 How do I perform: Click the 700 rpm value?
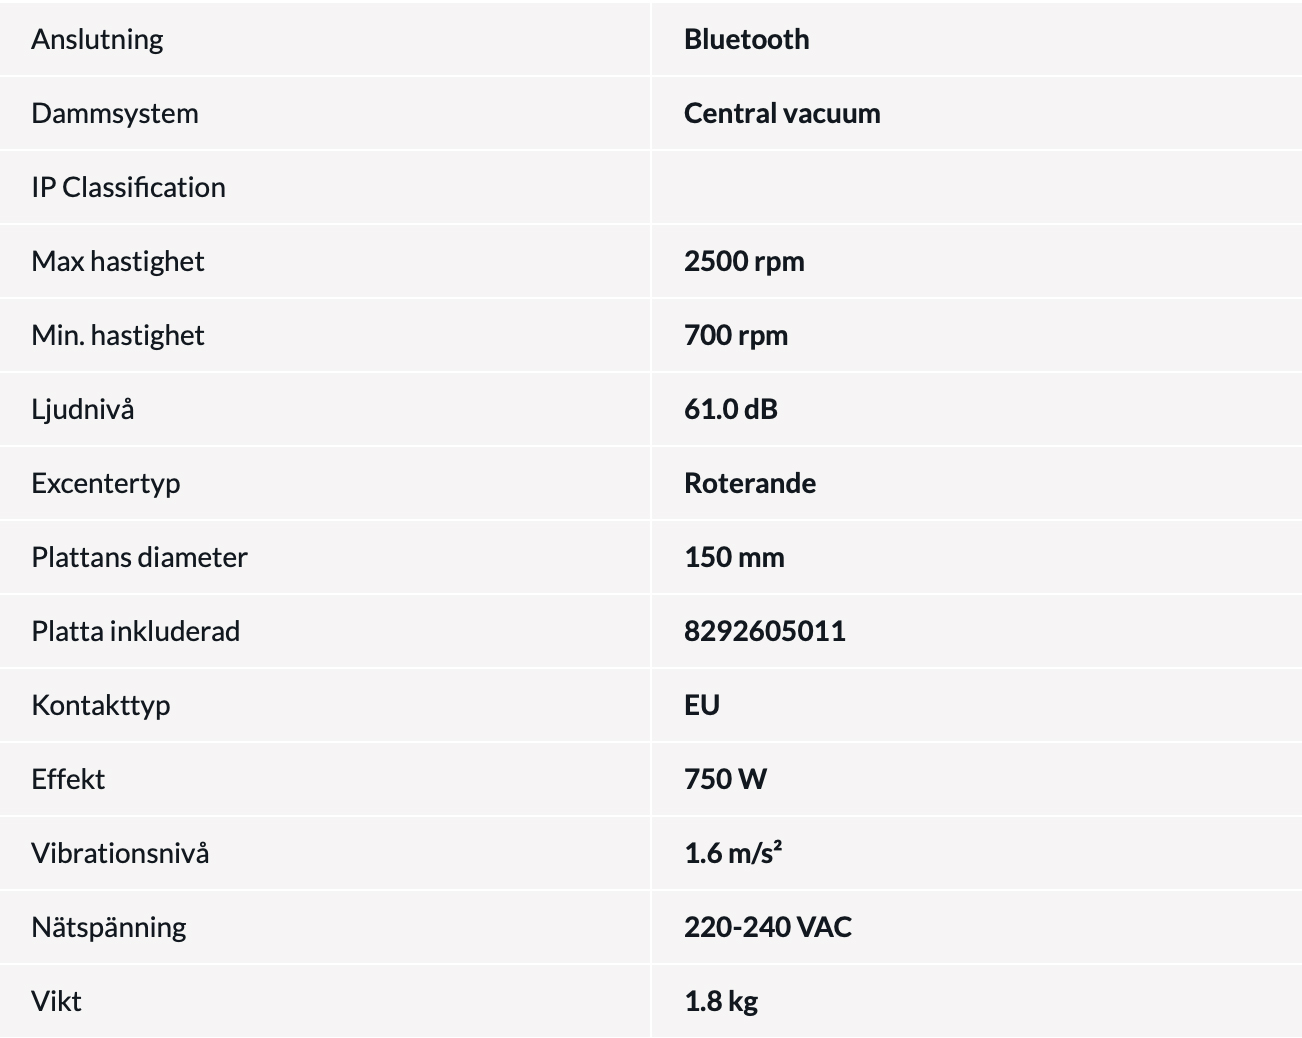(x=736, y=335)
